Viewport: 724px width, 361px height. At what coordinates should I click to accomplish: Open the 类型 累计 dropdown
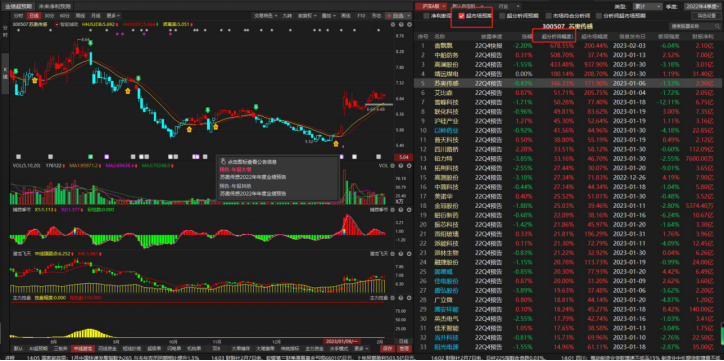tap(646, 6)
